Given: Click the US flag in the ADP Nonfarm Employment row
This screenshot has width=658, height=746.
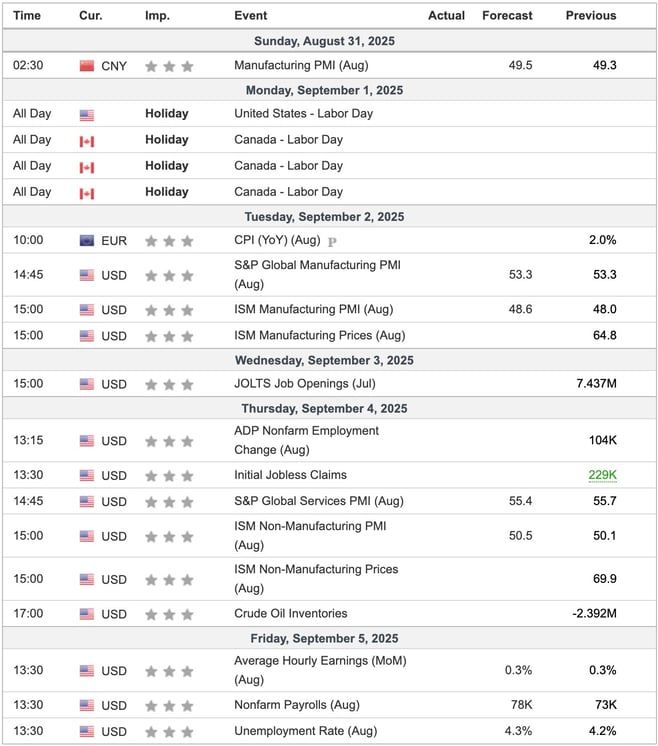Looking at the screenshot, I should [87, 441].
